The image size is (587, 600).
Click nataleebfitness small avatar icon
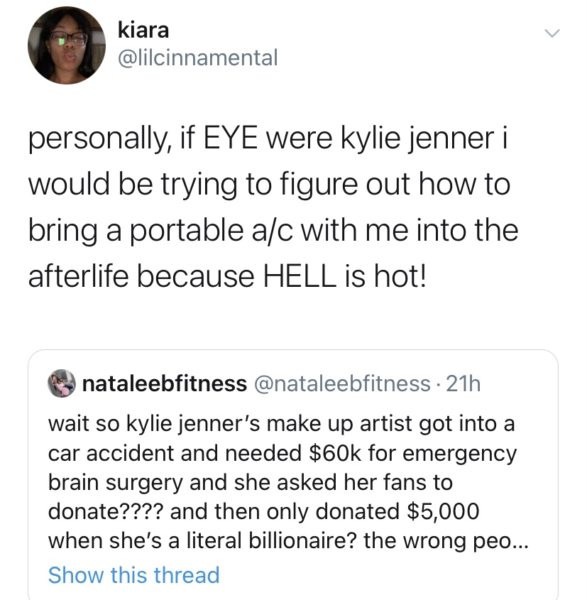(61, 383)
